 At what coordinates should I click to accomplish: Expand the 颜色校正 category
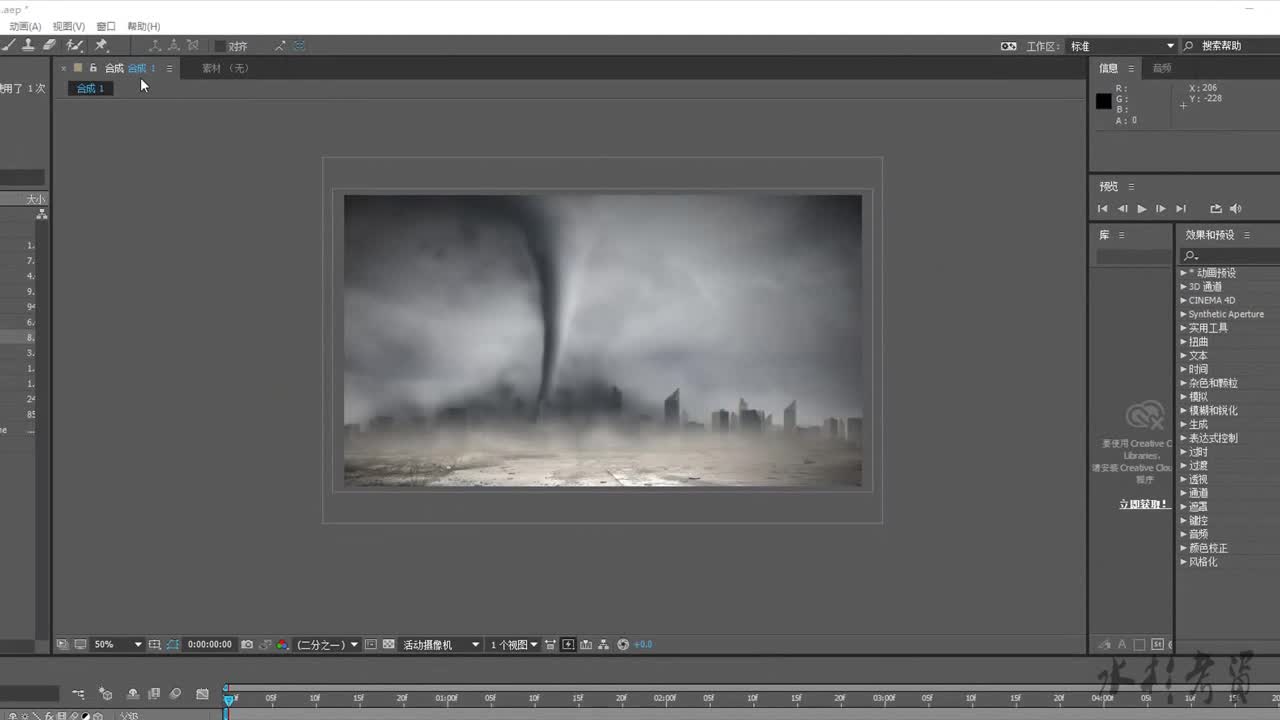[1184, 548]
